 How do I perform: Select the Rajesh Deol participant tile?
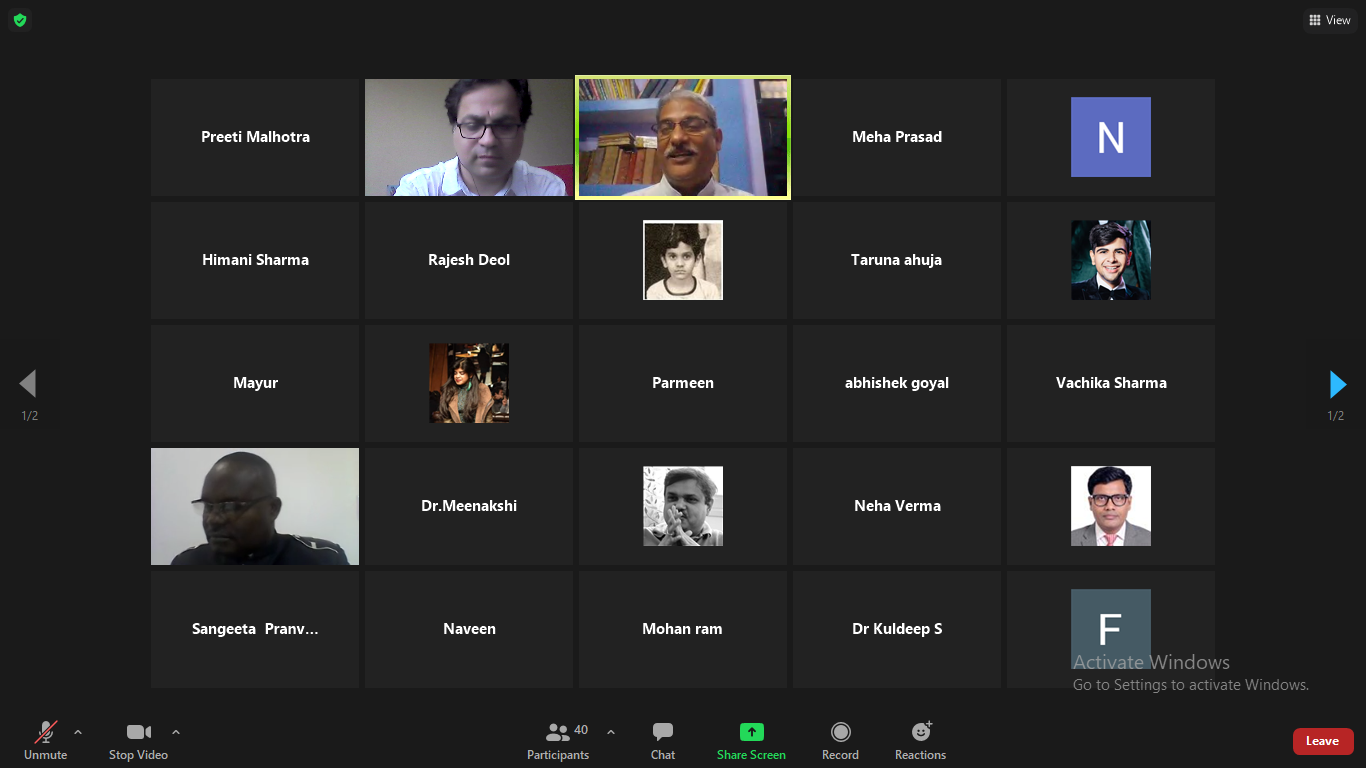(469, 260)
